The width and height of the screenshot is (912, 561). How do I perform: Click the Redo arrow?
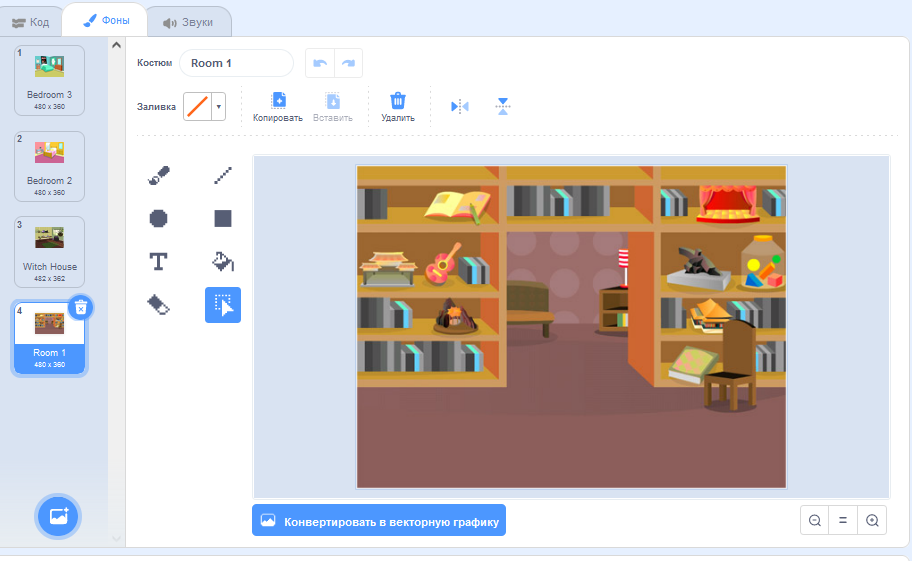348,63
